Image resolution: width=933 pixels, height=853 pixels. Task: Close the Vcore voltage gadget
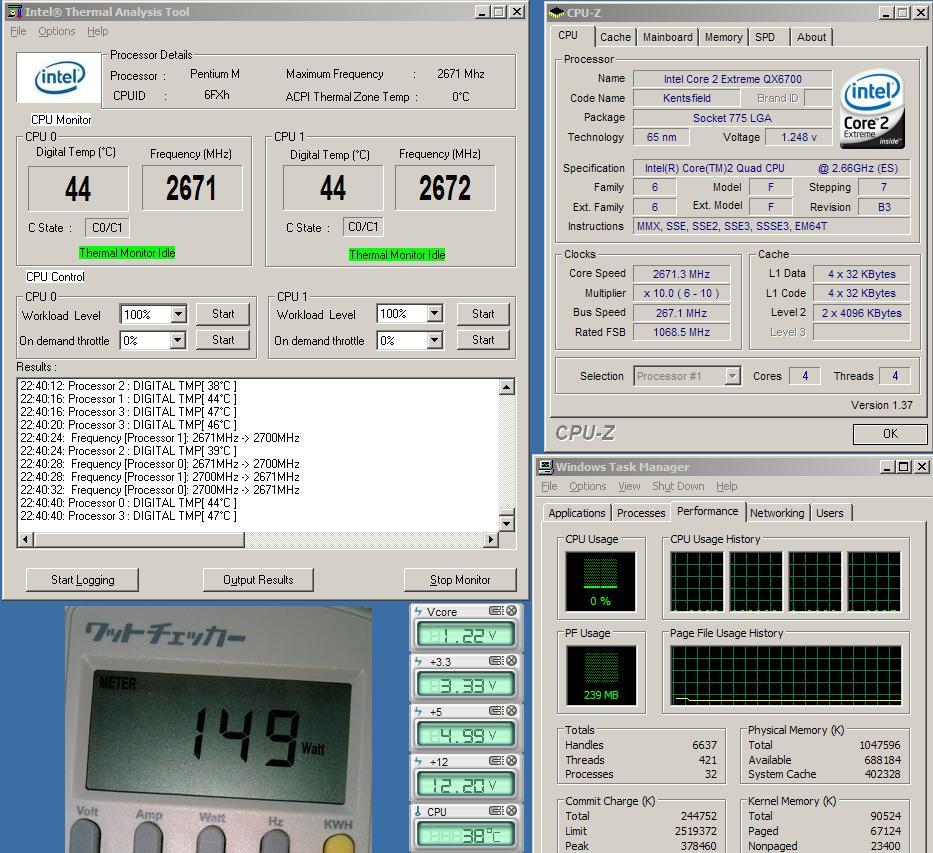coord(511,610)
